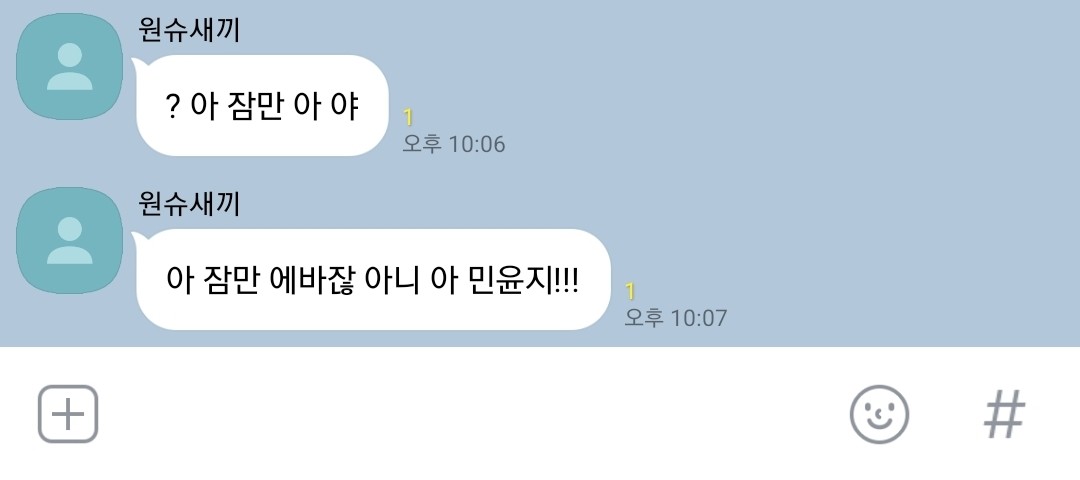Viewport: 1080px width, 480px height.
Task: View profile avatar beside the 10:06 message
Action: pos(70,66)
